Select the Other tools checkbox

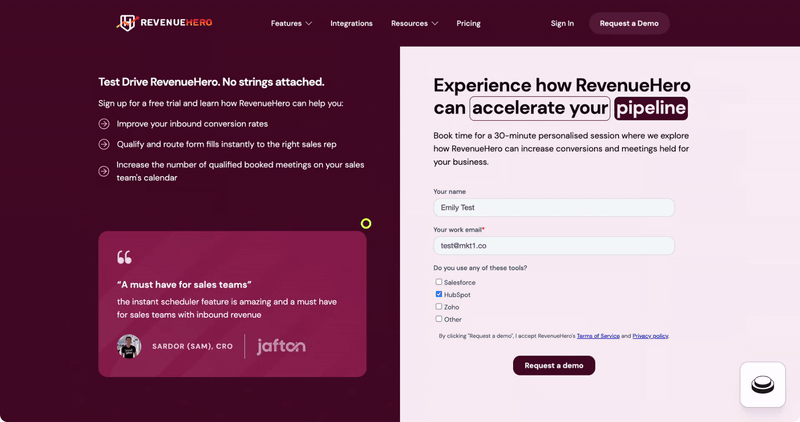tap(439, 318)
